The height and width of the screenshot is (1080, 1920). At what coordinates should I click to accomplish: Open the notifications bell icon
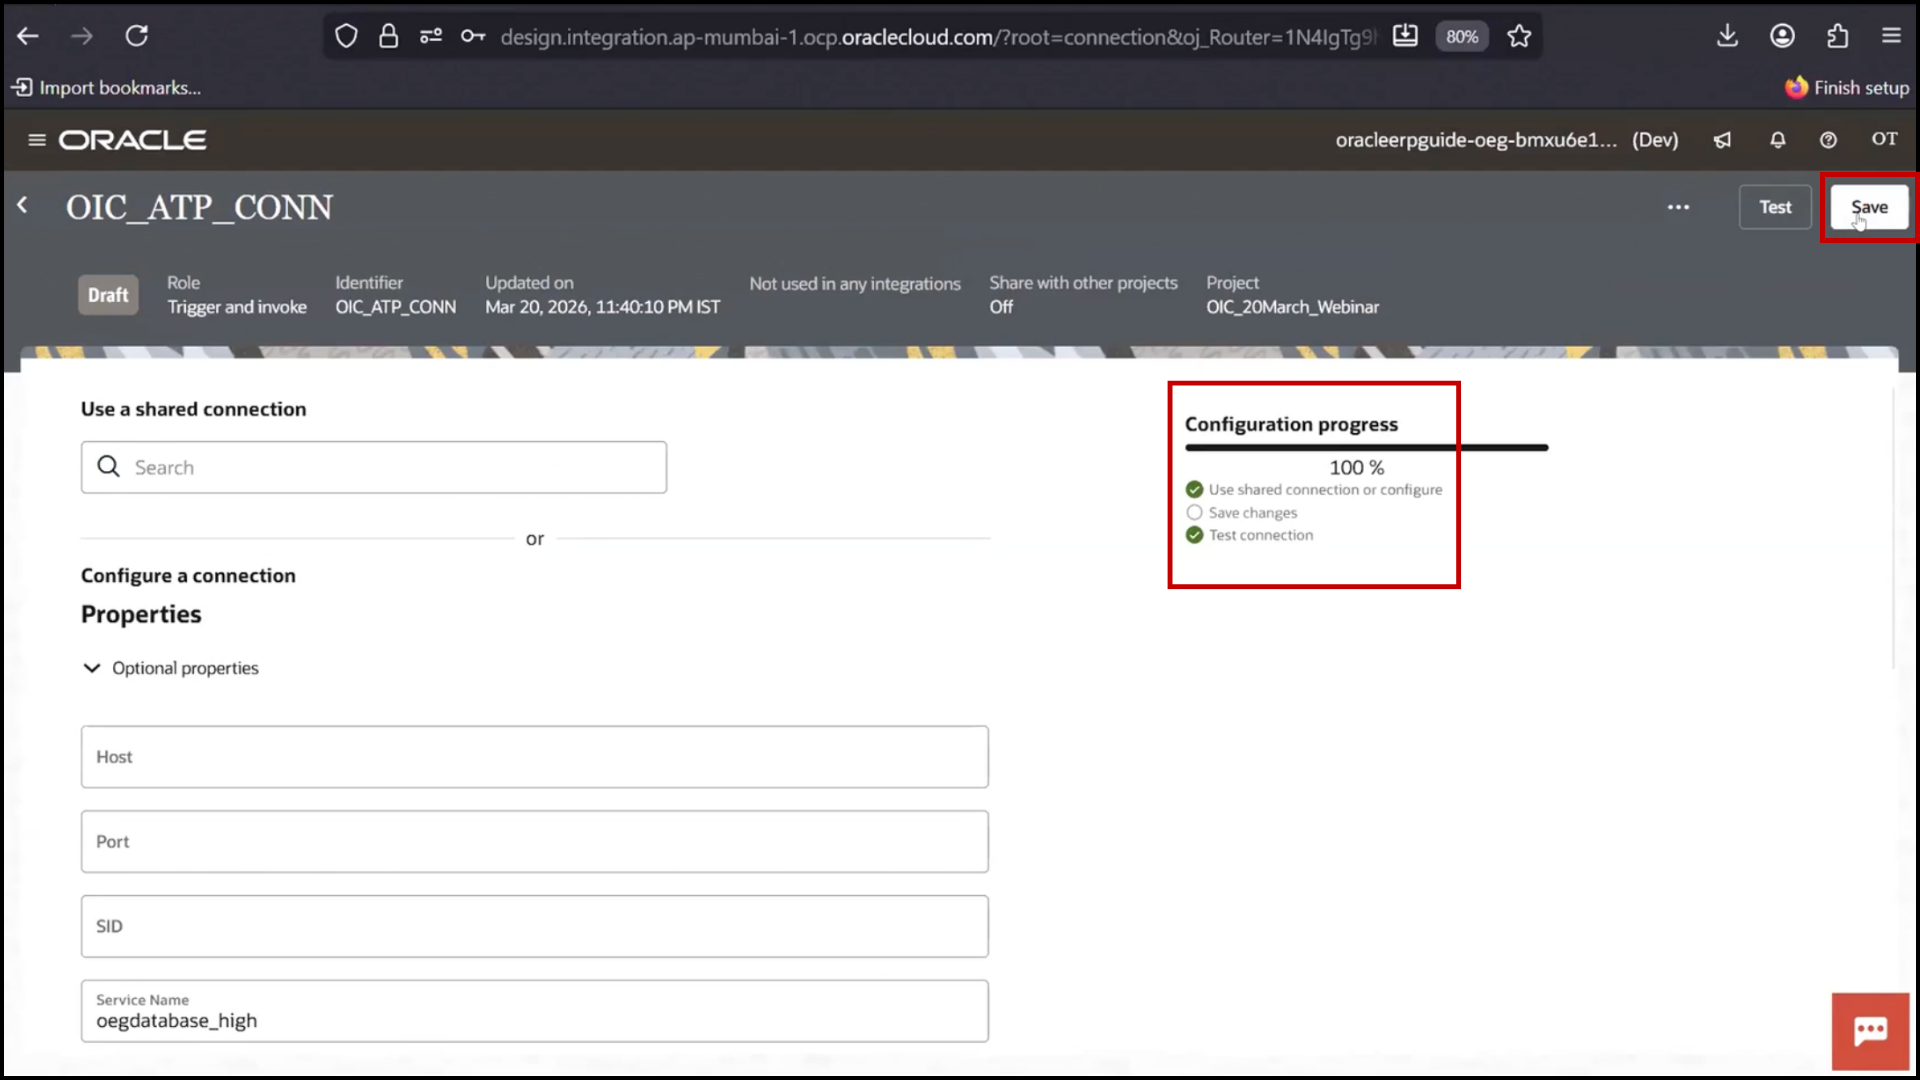1777,140
